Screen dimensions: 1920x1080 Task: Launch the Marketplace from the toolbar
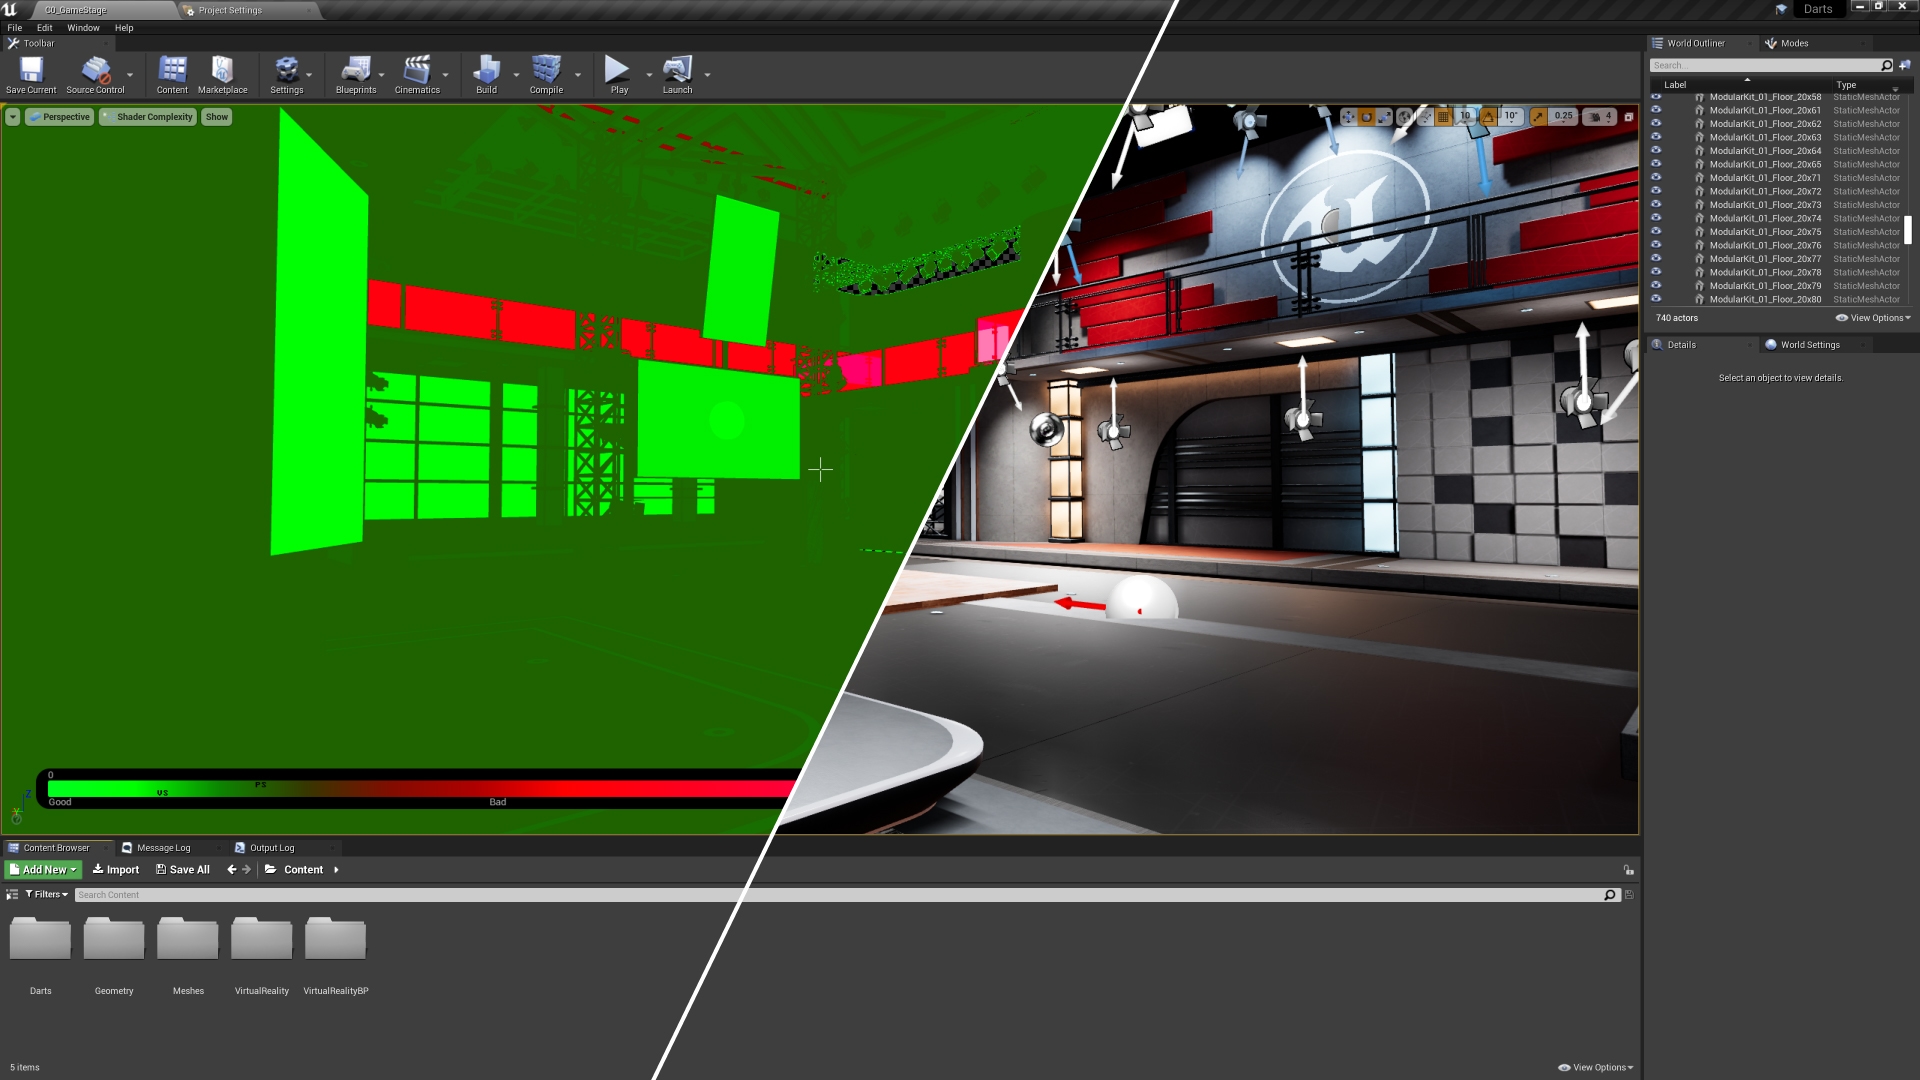coord(222,70)
